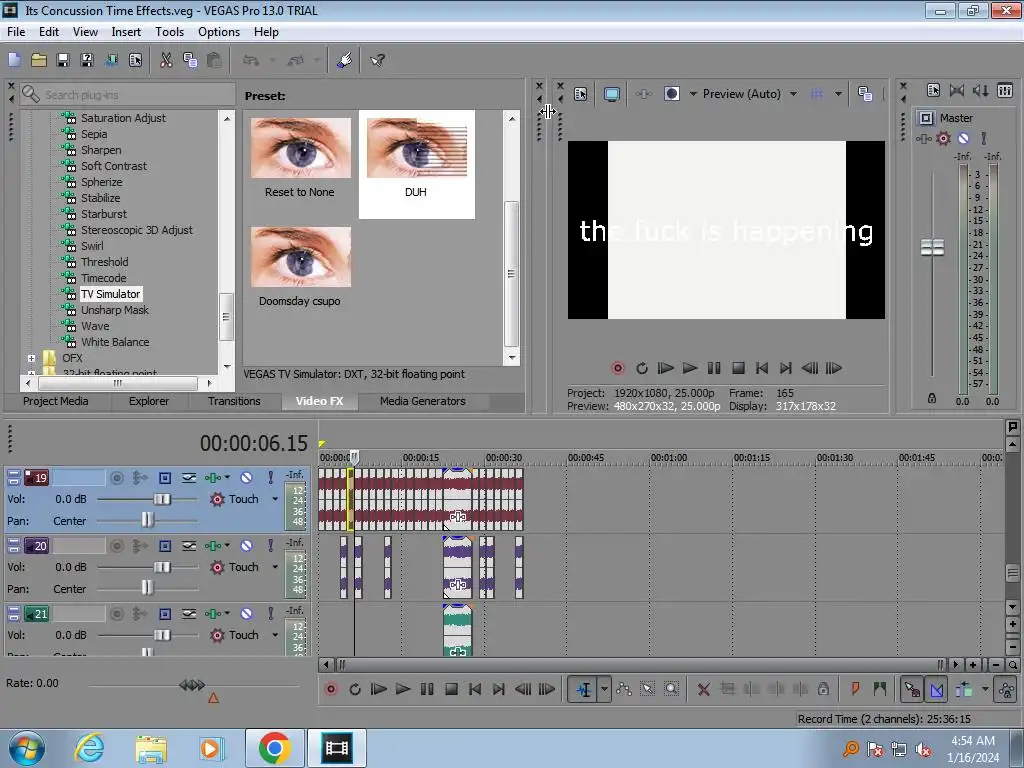Open the Windows Start menu
Image resolution: width=1024 pixels, height=768 pixels.
click(x=27, y=748)
